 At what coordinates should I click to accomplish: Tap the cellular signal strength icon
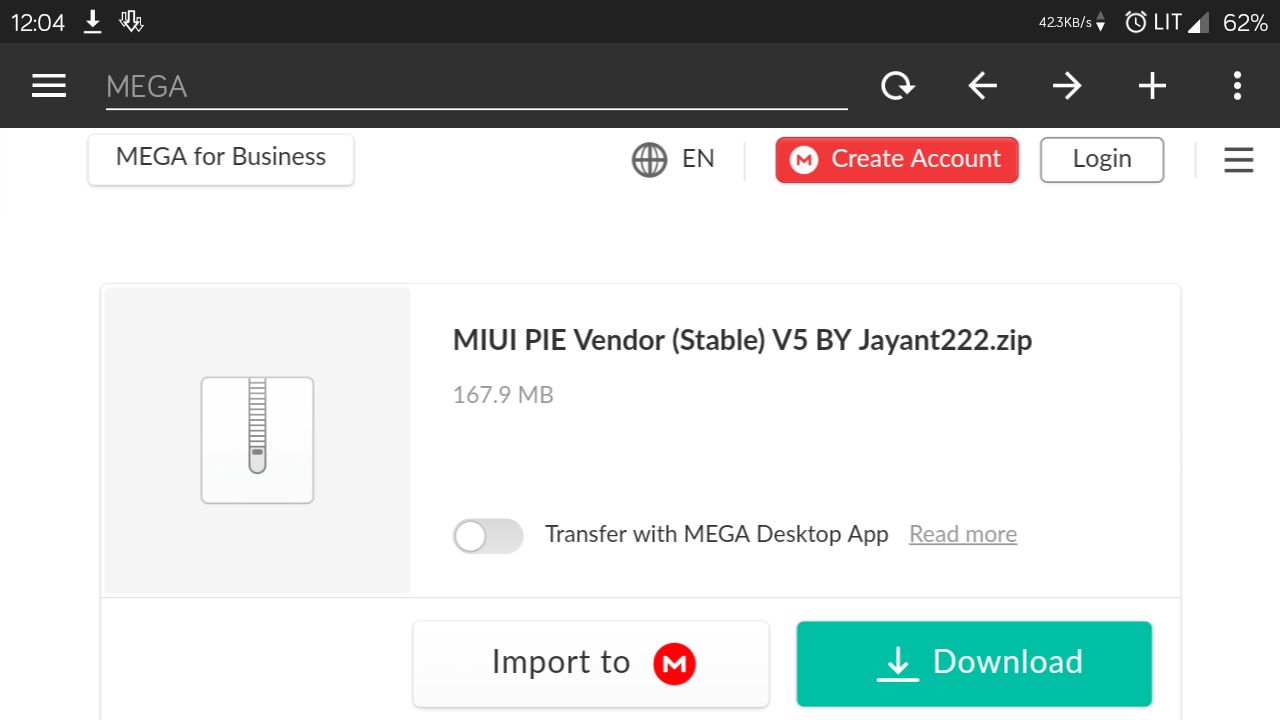point(1199,22)
